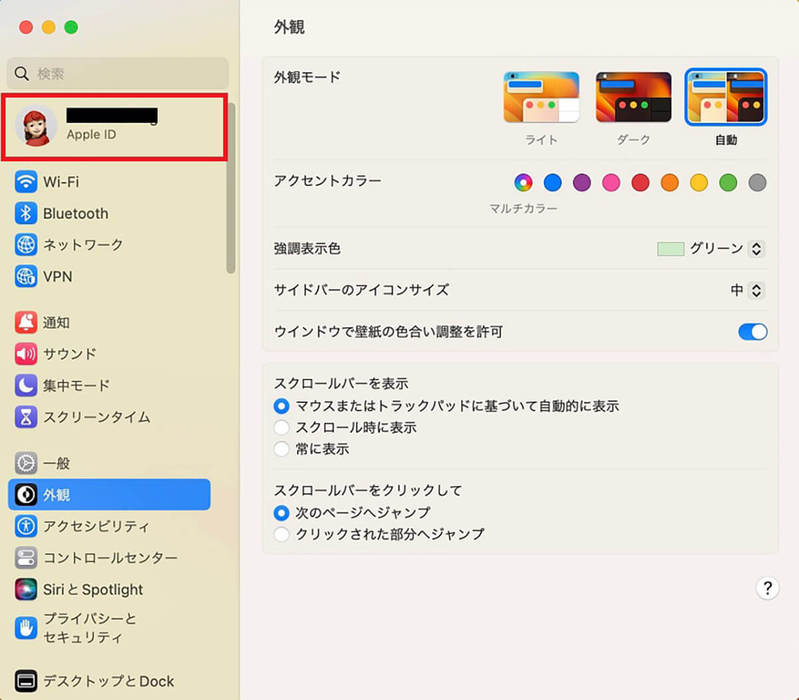Pick the yellow accent color
The image size is (799, 700).
tap(699, 182)
